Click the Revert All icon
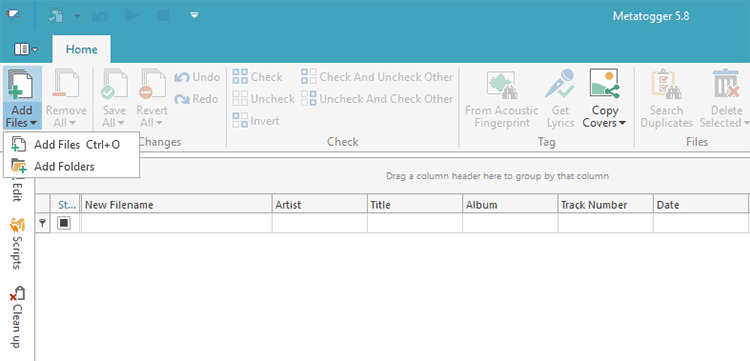The height and width of the screenshot is (361, 750). tap(152, 85)
